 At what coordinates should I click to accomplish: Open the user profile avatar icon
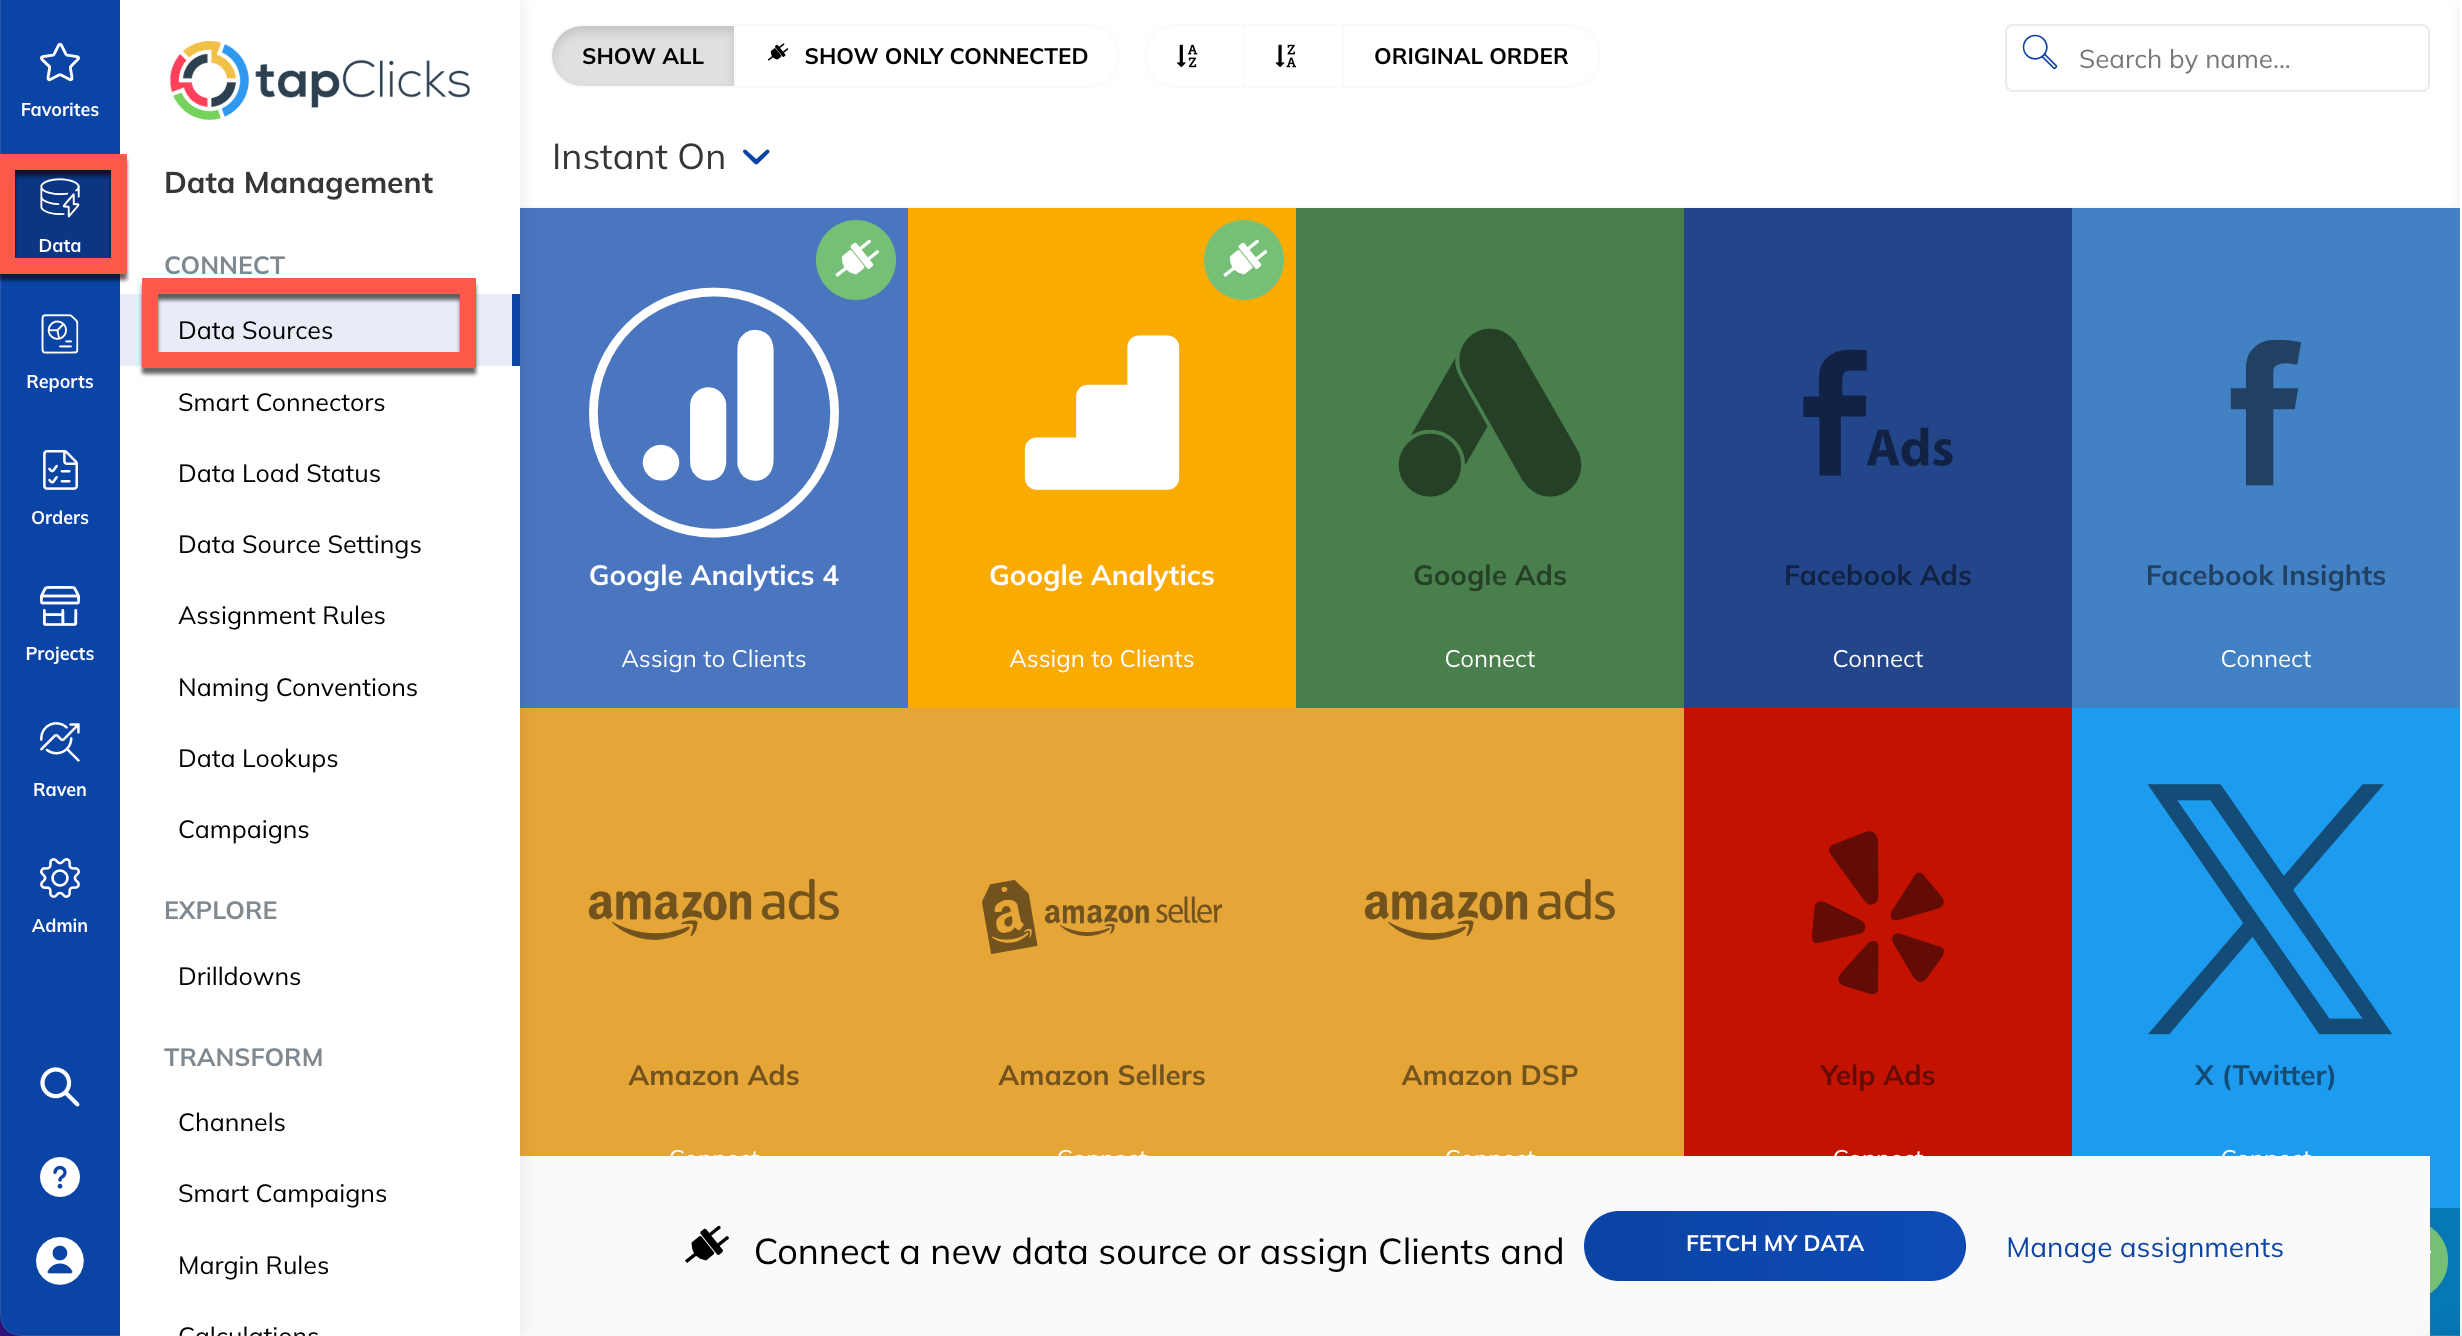click(59, 1261)
